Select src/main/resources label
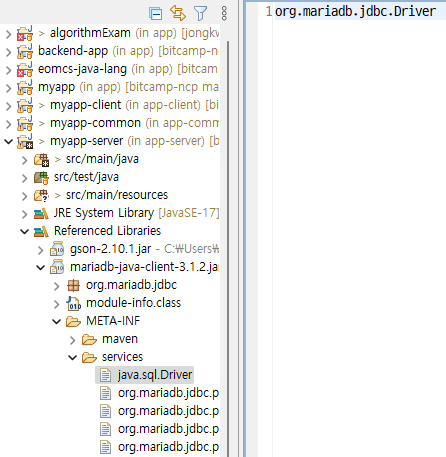 pyautogui.click(x=117, y=195)
